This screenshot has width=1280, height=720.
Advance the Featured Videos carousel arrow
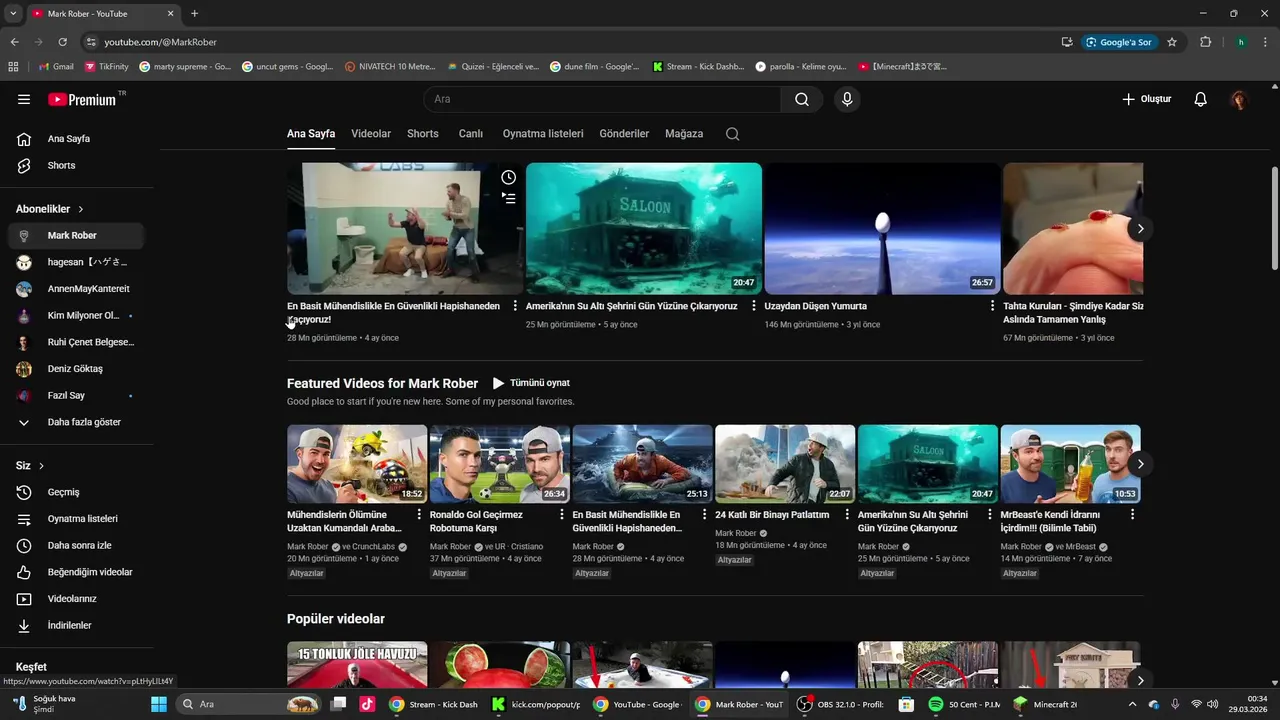point(1140,464)
